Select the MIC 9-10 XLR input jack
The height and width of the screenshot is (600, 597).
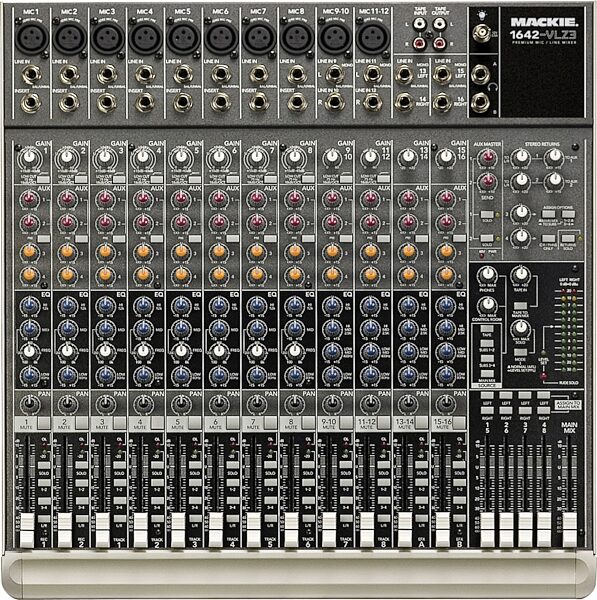coord(334,37)
